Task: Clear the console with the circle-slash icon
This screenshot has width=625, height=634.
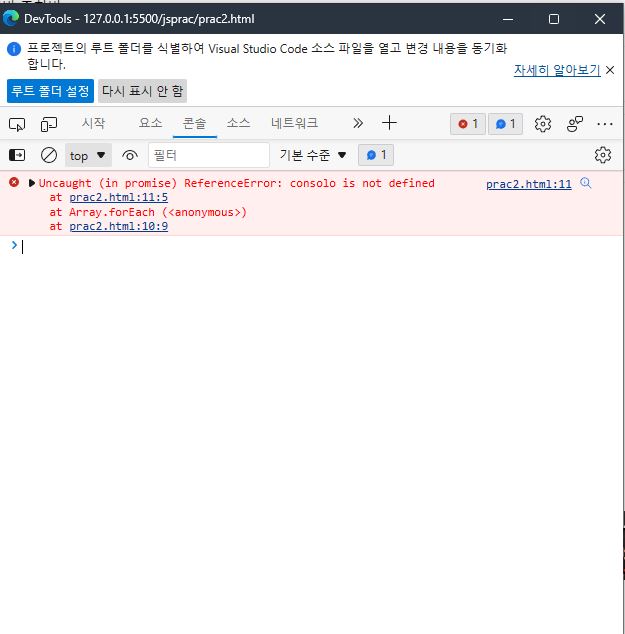Action: (x=49, y=155)
